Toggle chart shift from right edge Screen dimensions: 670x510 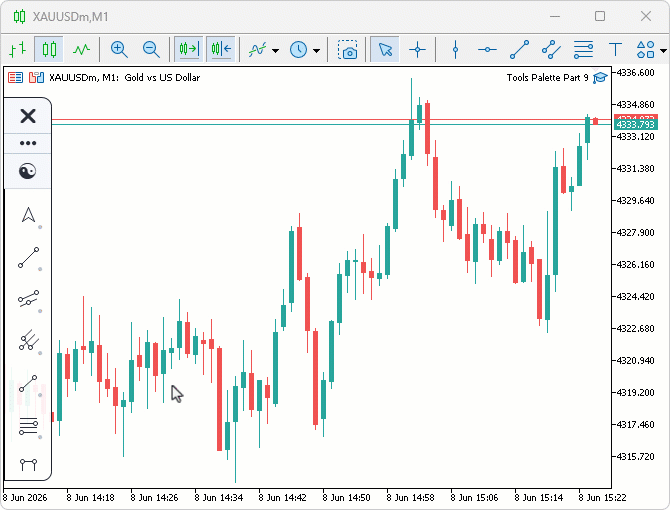coord(221,50)
